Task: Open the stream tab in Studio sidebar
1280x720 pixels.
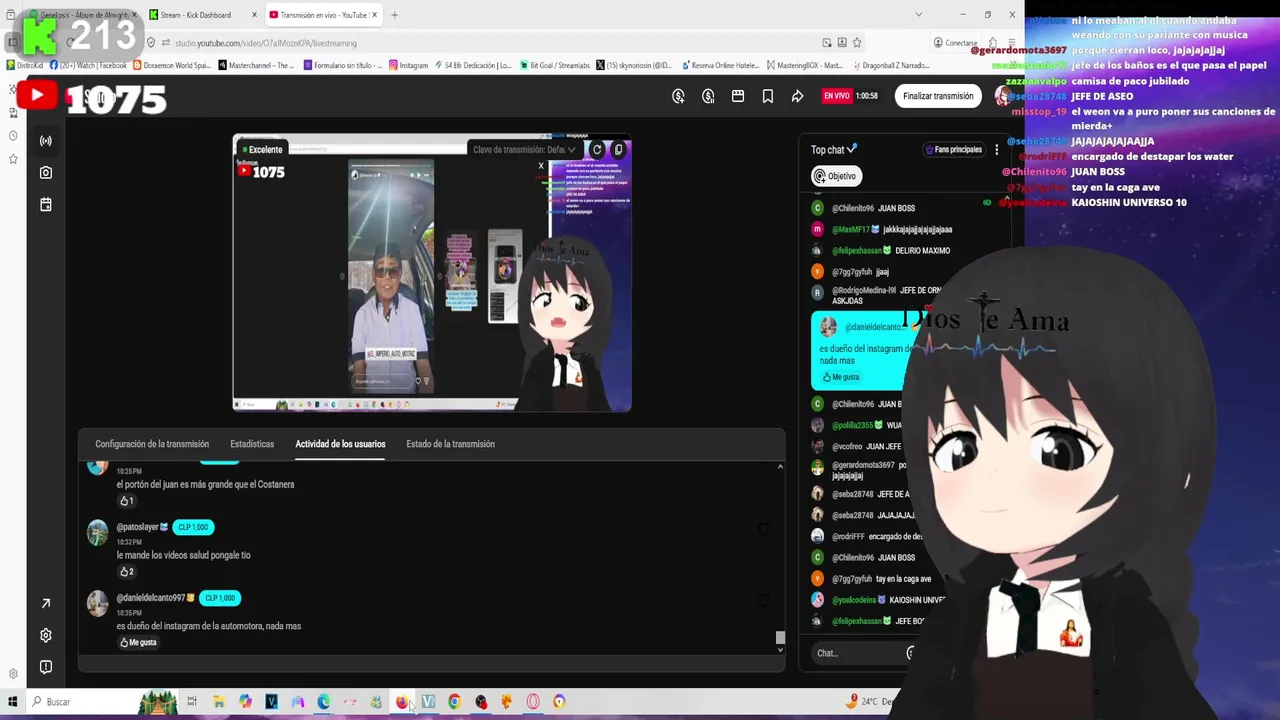Action: tap(45, 141)
